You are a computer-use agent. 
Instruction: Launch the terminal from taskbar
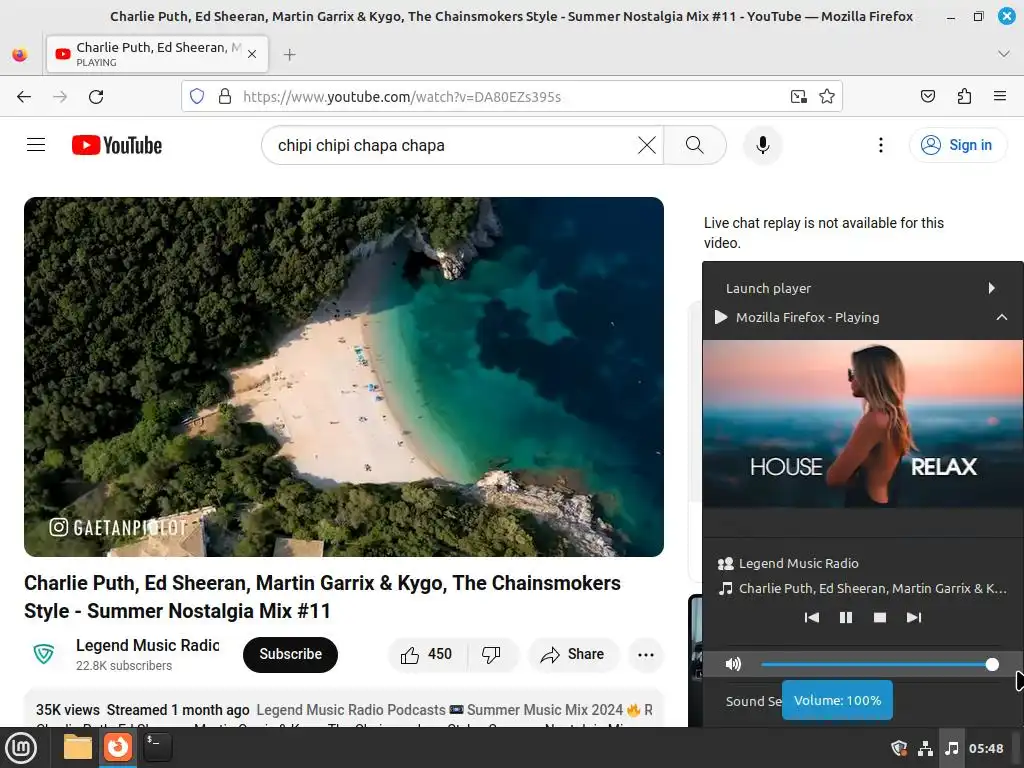coord(157,747)
